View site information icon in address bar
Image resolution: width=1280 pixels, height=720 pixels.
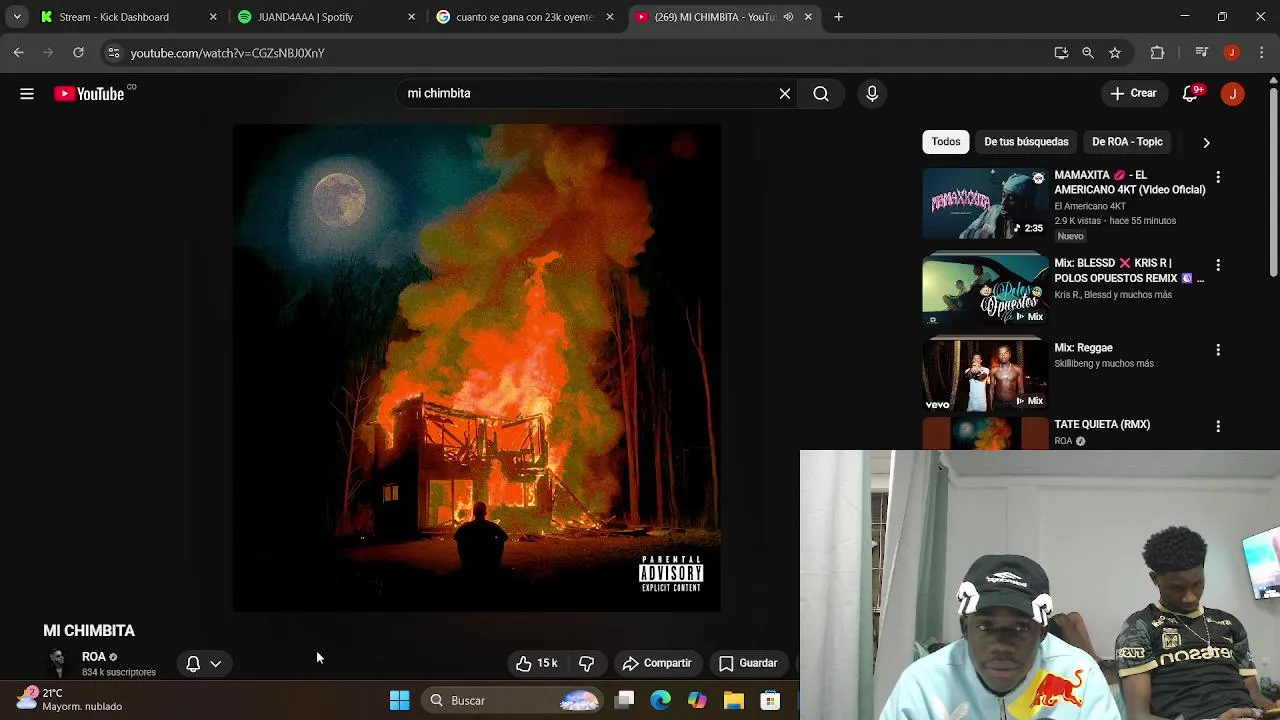tap(113, 53)
